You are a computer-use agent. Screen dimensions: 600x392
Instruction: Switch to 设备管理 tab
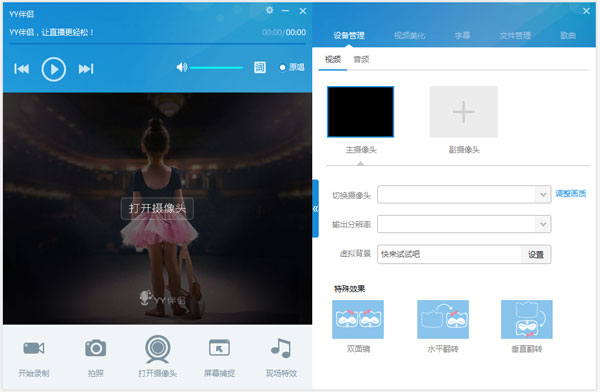pyautogui.click(x=349, y=36)
